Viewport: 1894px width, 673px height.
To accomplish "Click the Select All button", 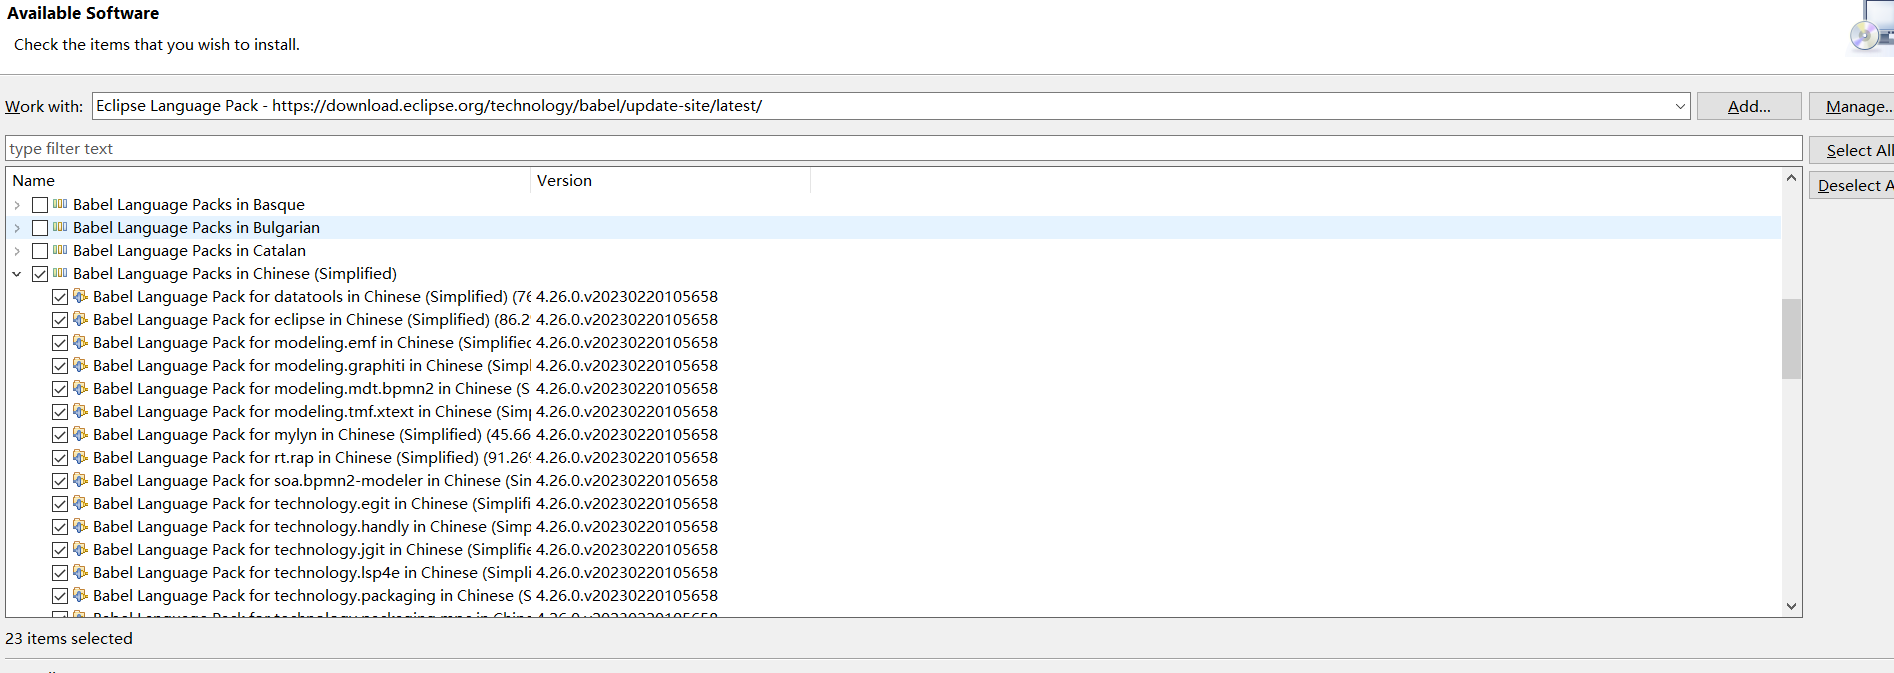I will 1852,150.
